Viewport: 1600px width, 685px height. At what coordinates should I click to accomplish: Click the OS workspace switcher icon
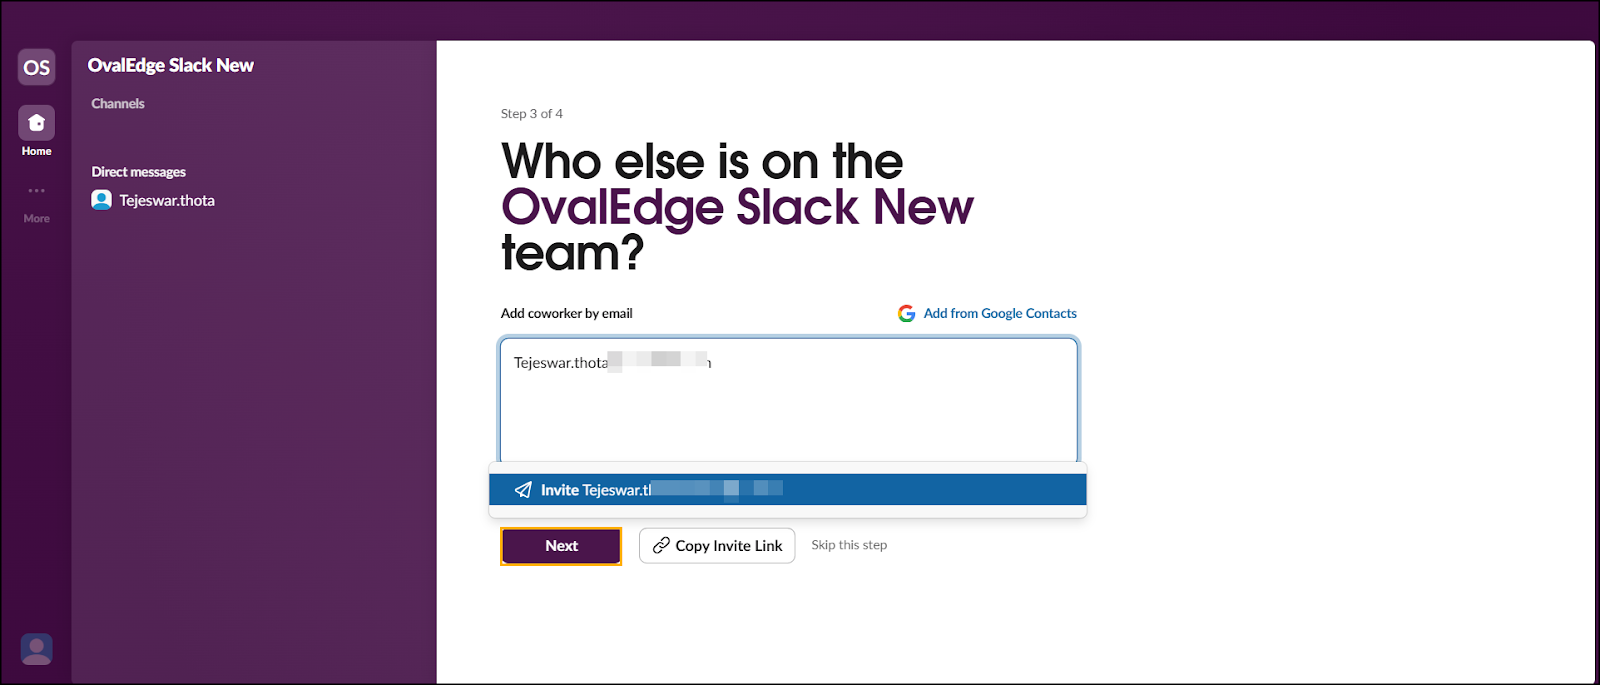(x=36, y=67)
